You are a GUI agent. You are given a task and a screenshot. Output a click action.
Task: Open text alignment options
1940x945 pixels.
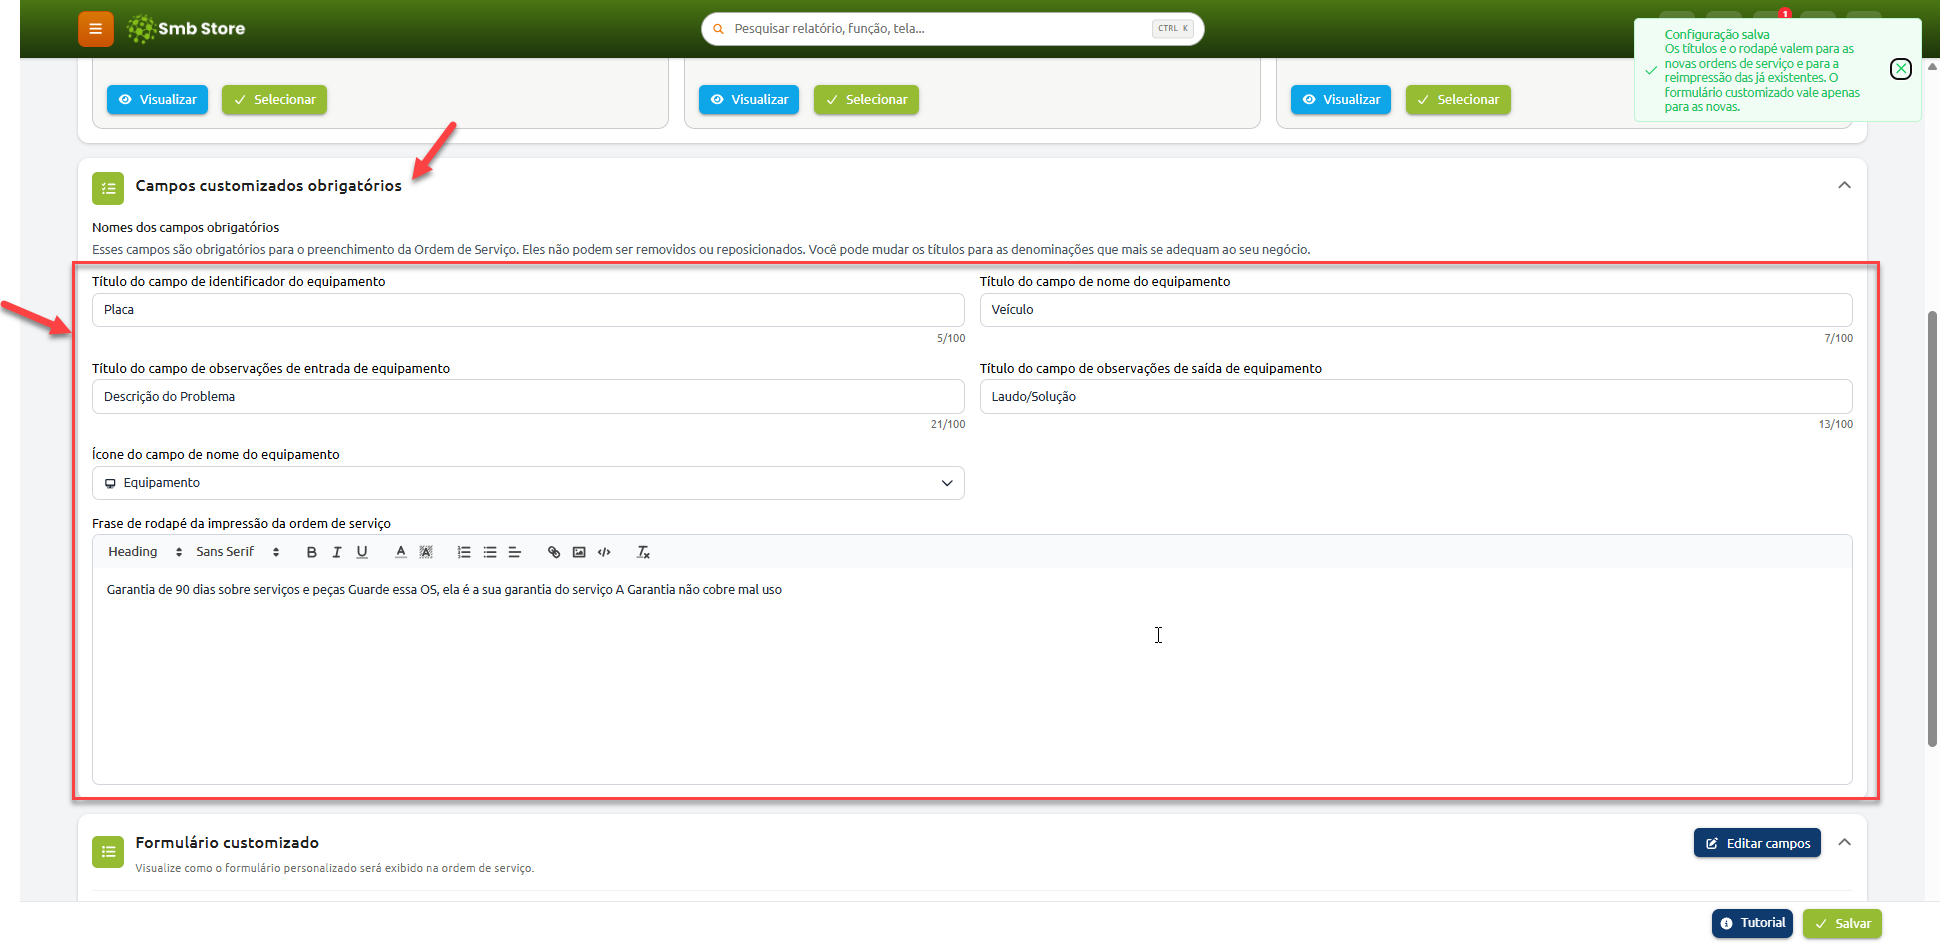click(515, 552)
